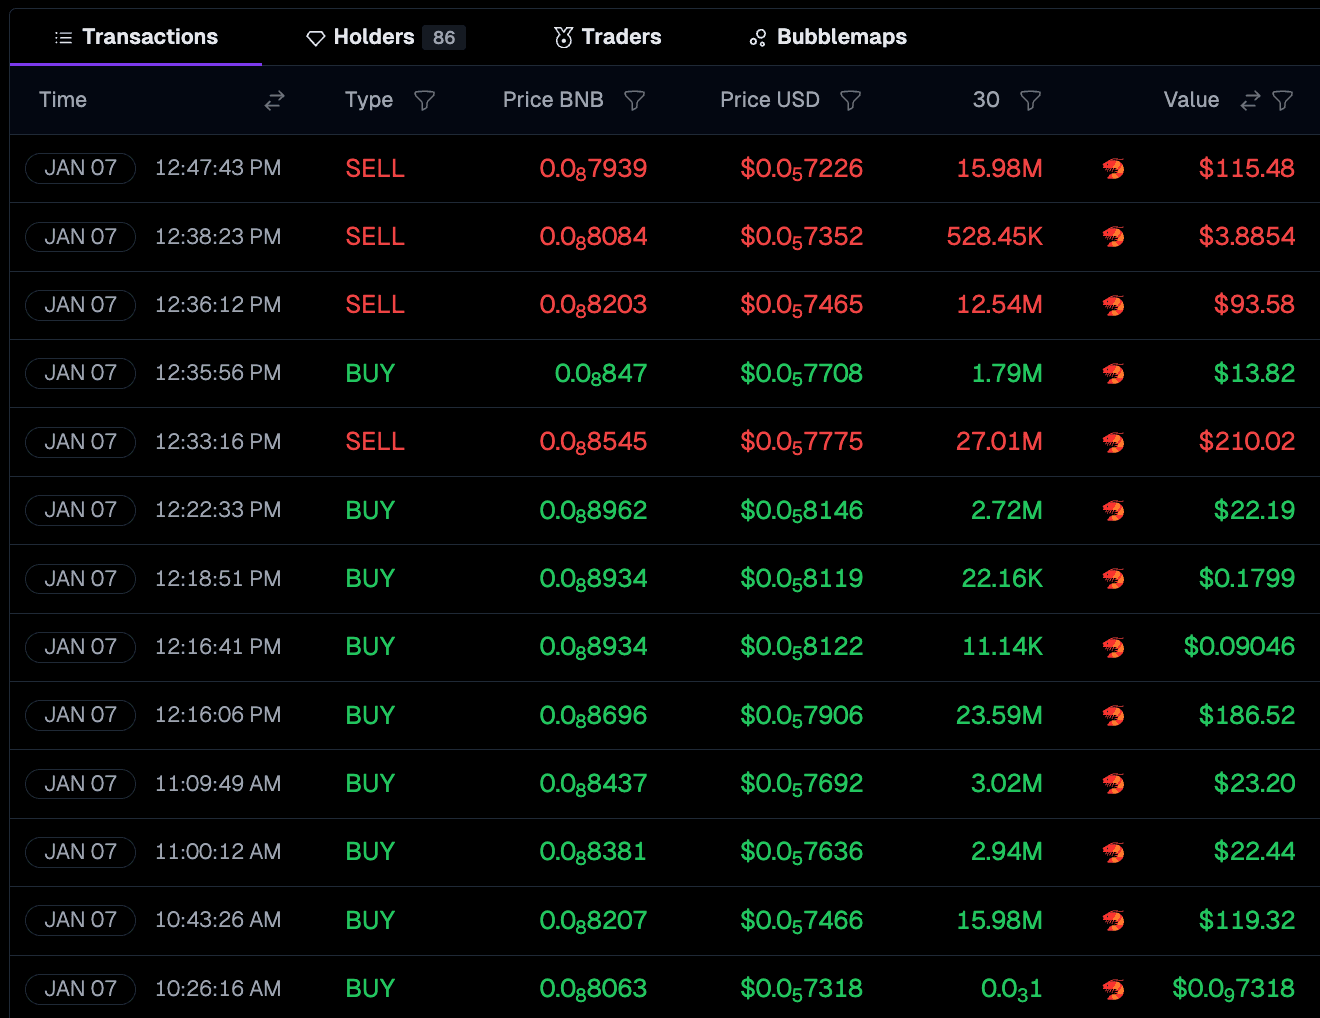Click the heart icon next to Holders
Viewport: 1320px width, 1018px height.
coord(315,37)
